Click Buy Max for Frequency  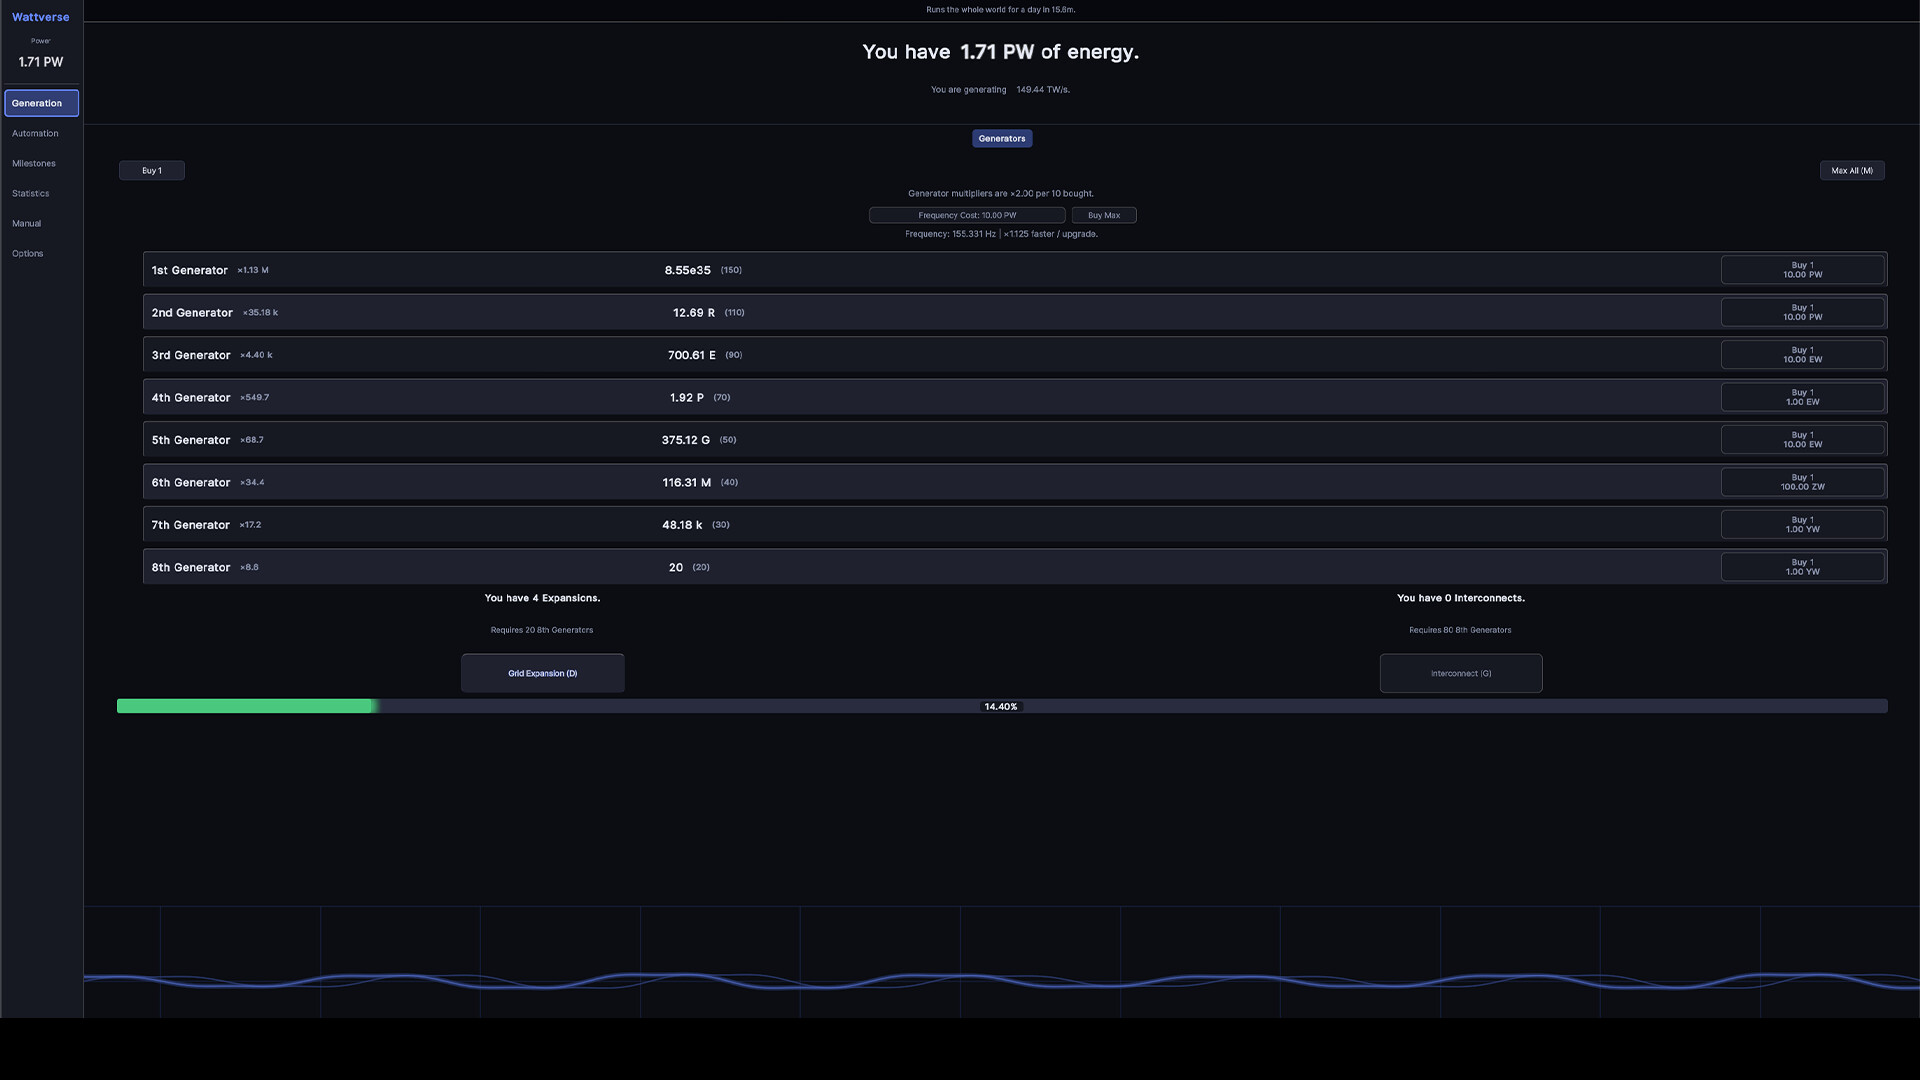[1104, 215]
